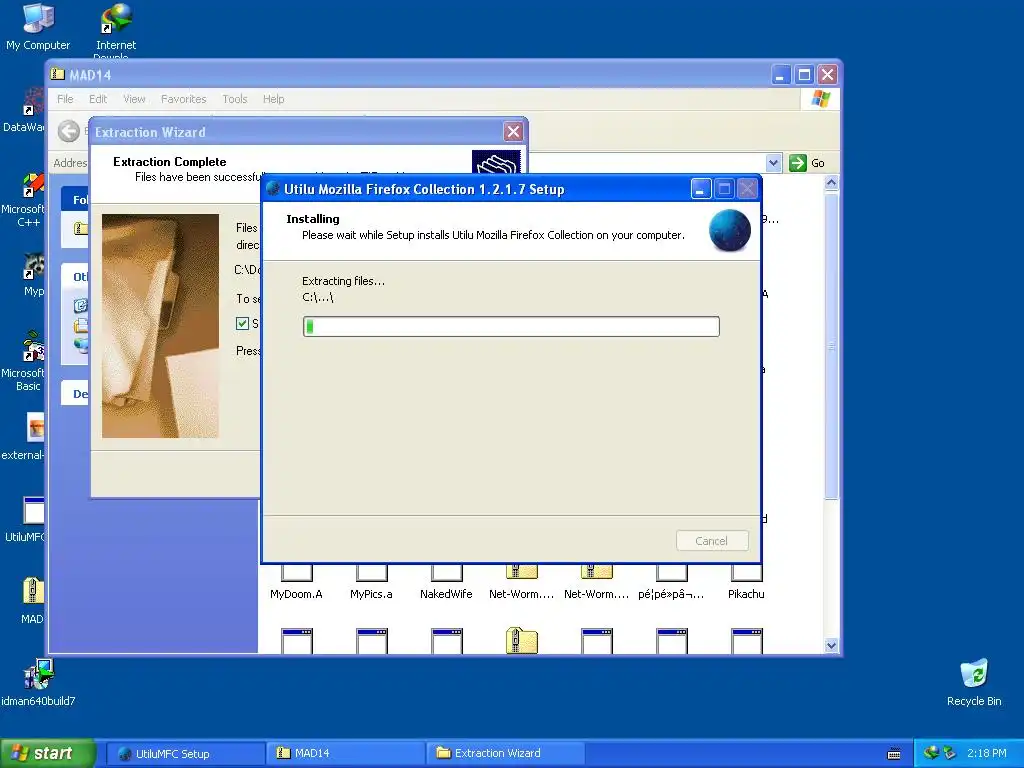Screen dimensions: 1024x768
Task: Switch to Extraction Wizard taskbar button
Action: tap(505, 754)
